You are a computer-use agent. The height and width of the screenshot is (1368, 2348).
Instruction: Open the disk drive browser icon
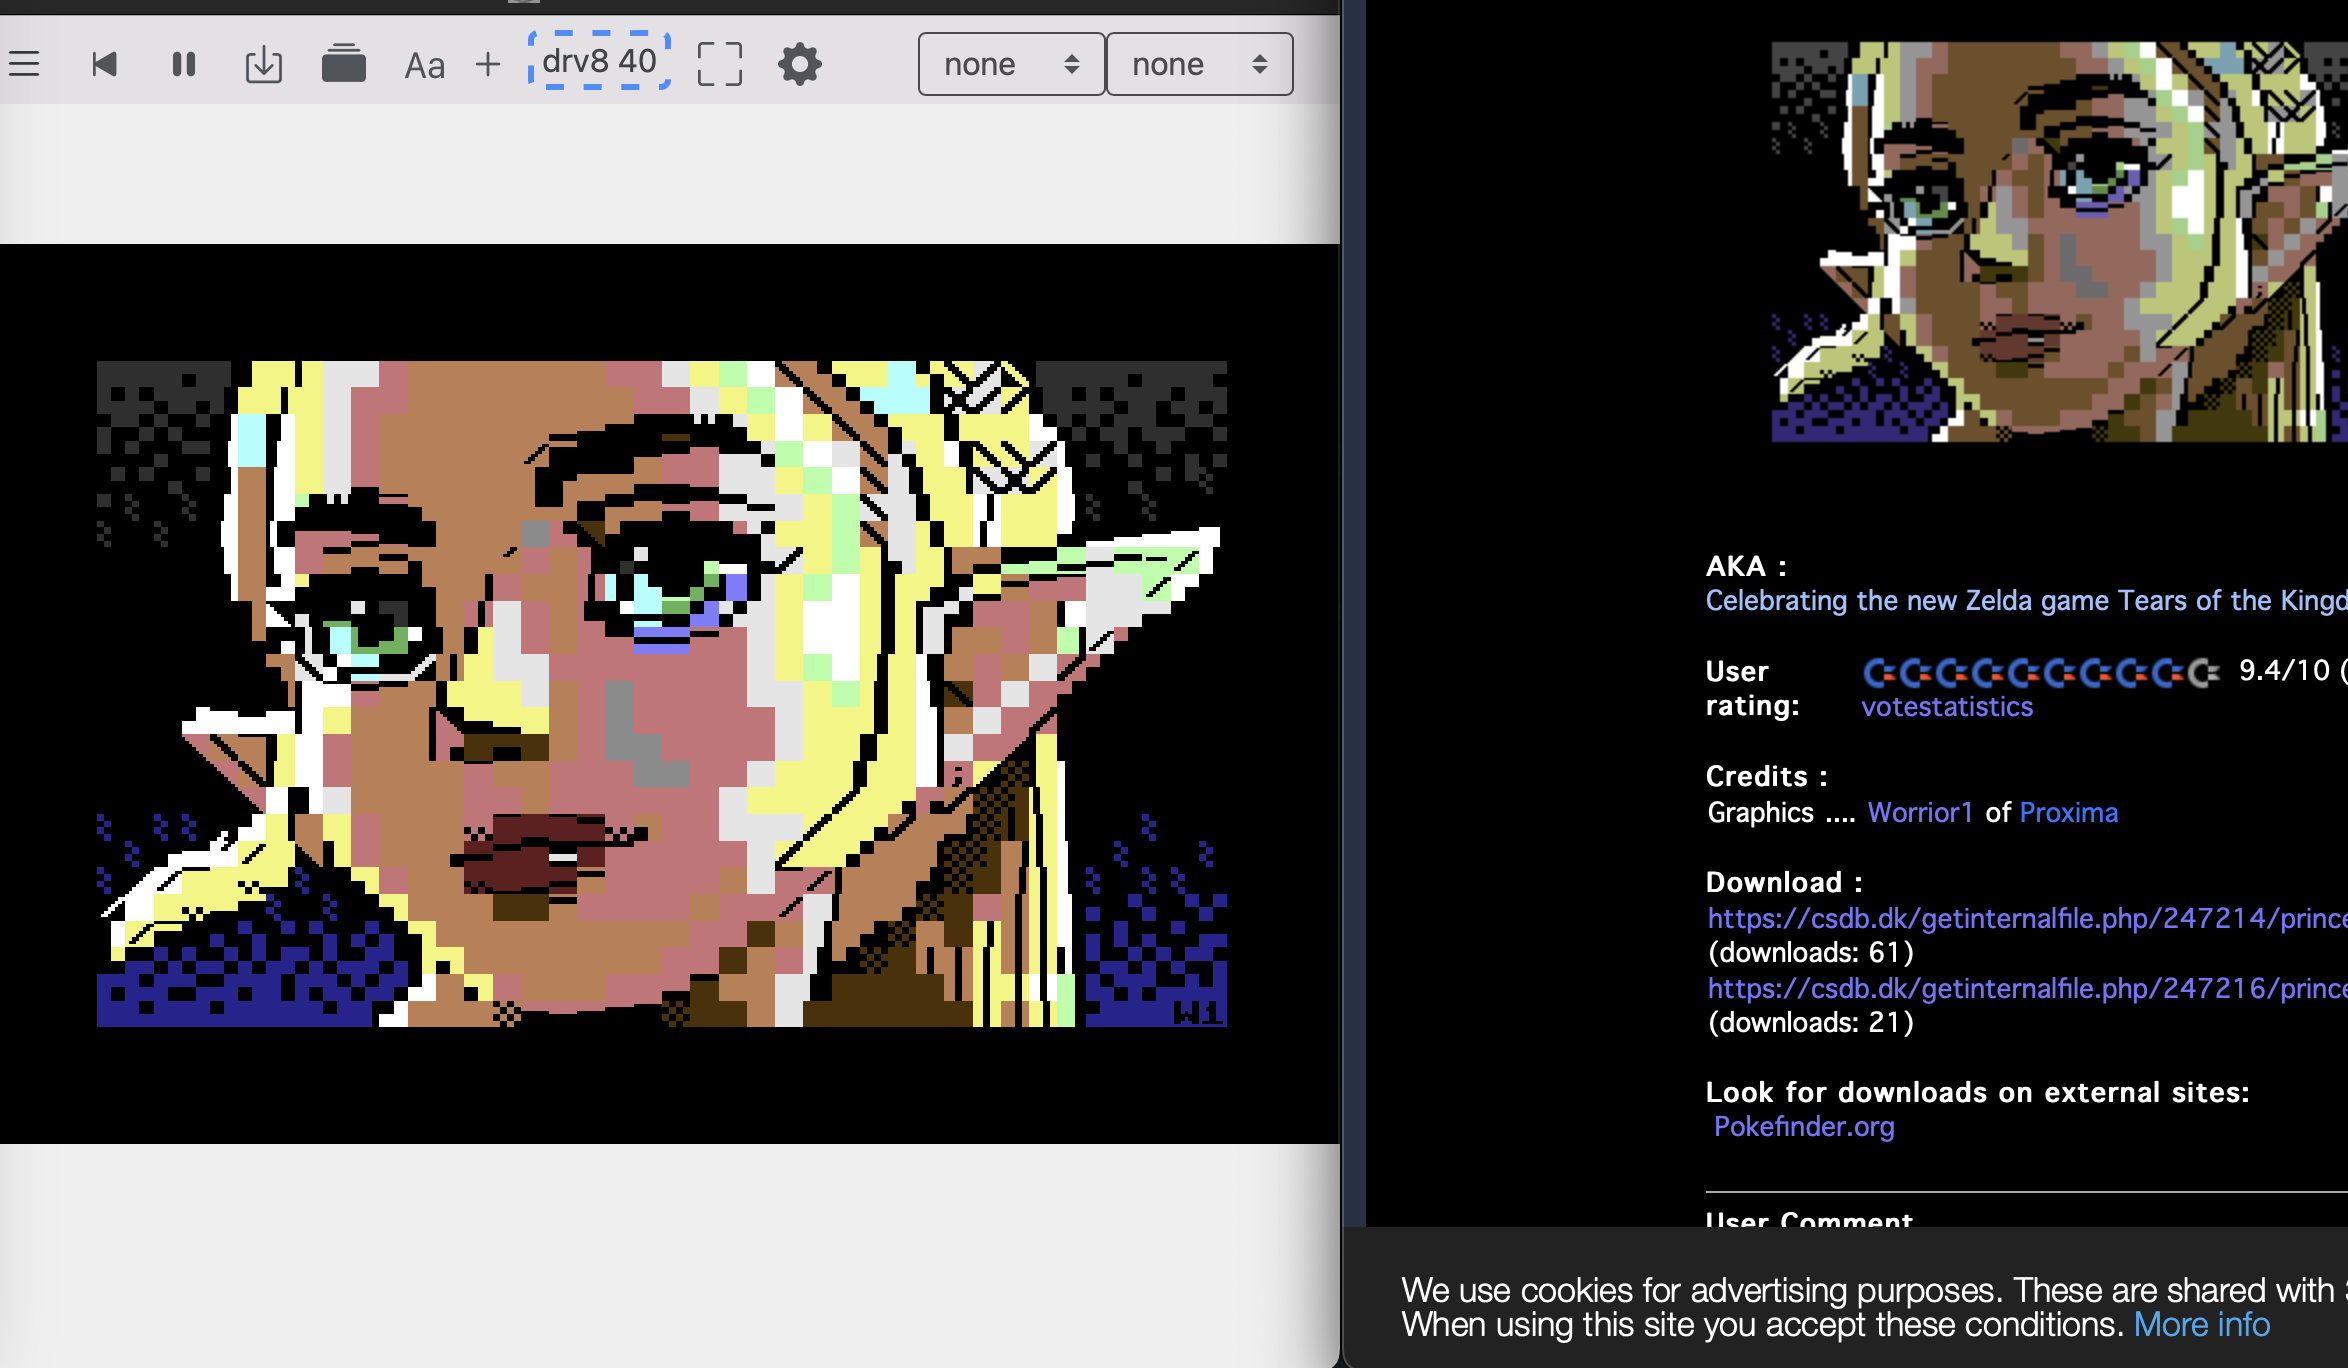344,64
